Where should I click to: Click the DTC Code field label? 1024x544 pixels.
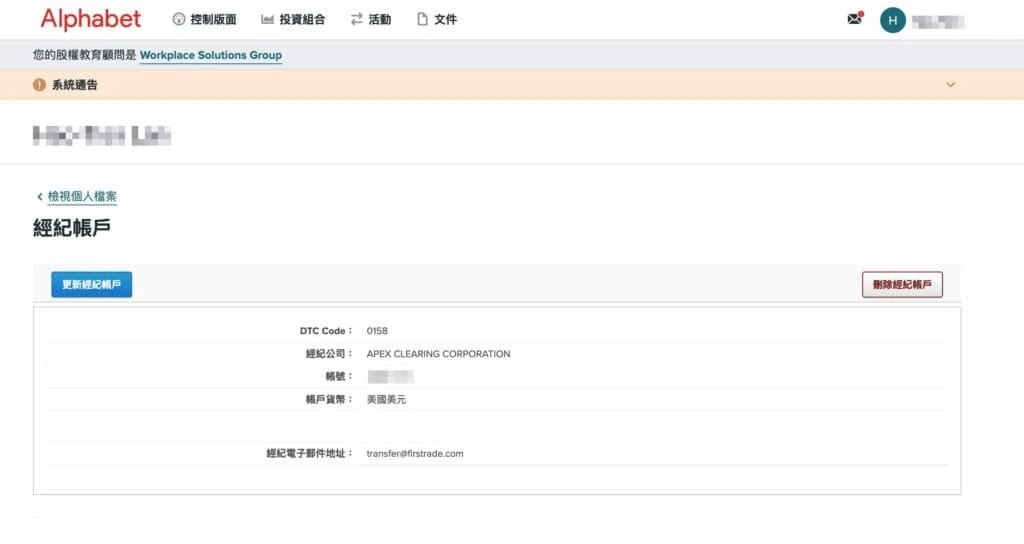326,331
